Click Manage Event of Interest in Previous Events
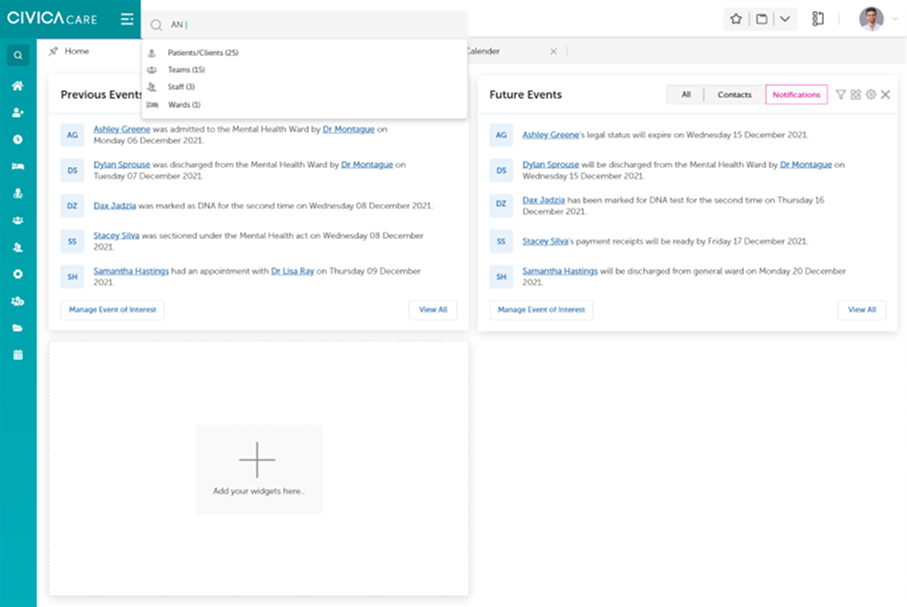The image size is (907, 607). (x=112, y=310)
